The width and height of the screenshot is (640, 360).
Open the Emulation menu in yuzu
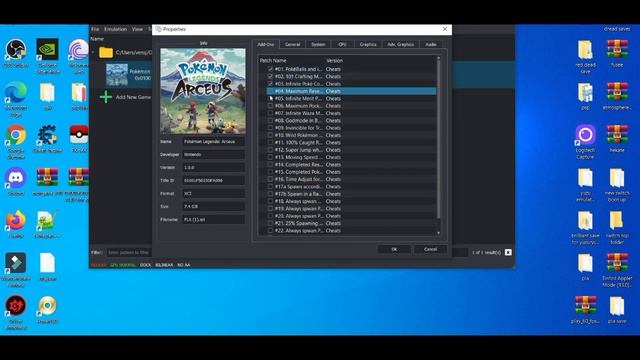[116, 29]
